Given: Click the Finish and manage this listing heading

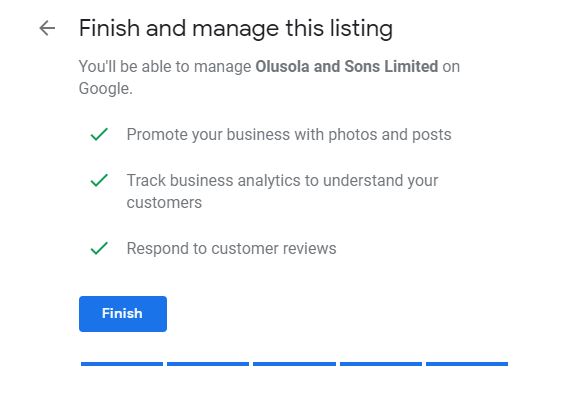Looking at the screenshot, I should click(236, 29).
